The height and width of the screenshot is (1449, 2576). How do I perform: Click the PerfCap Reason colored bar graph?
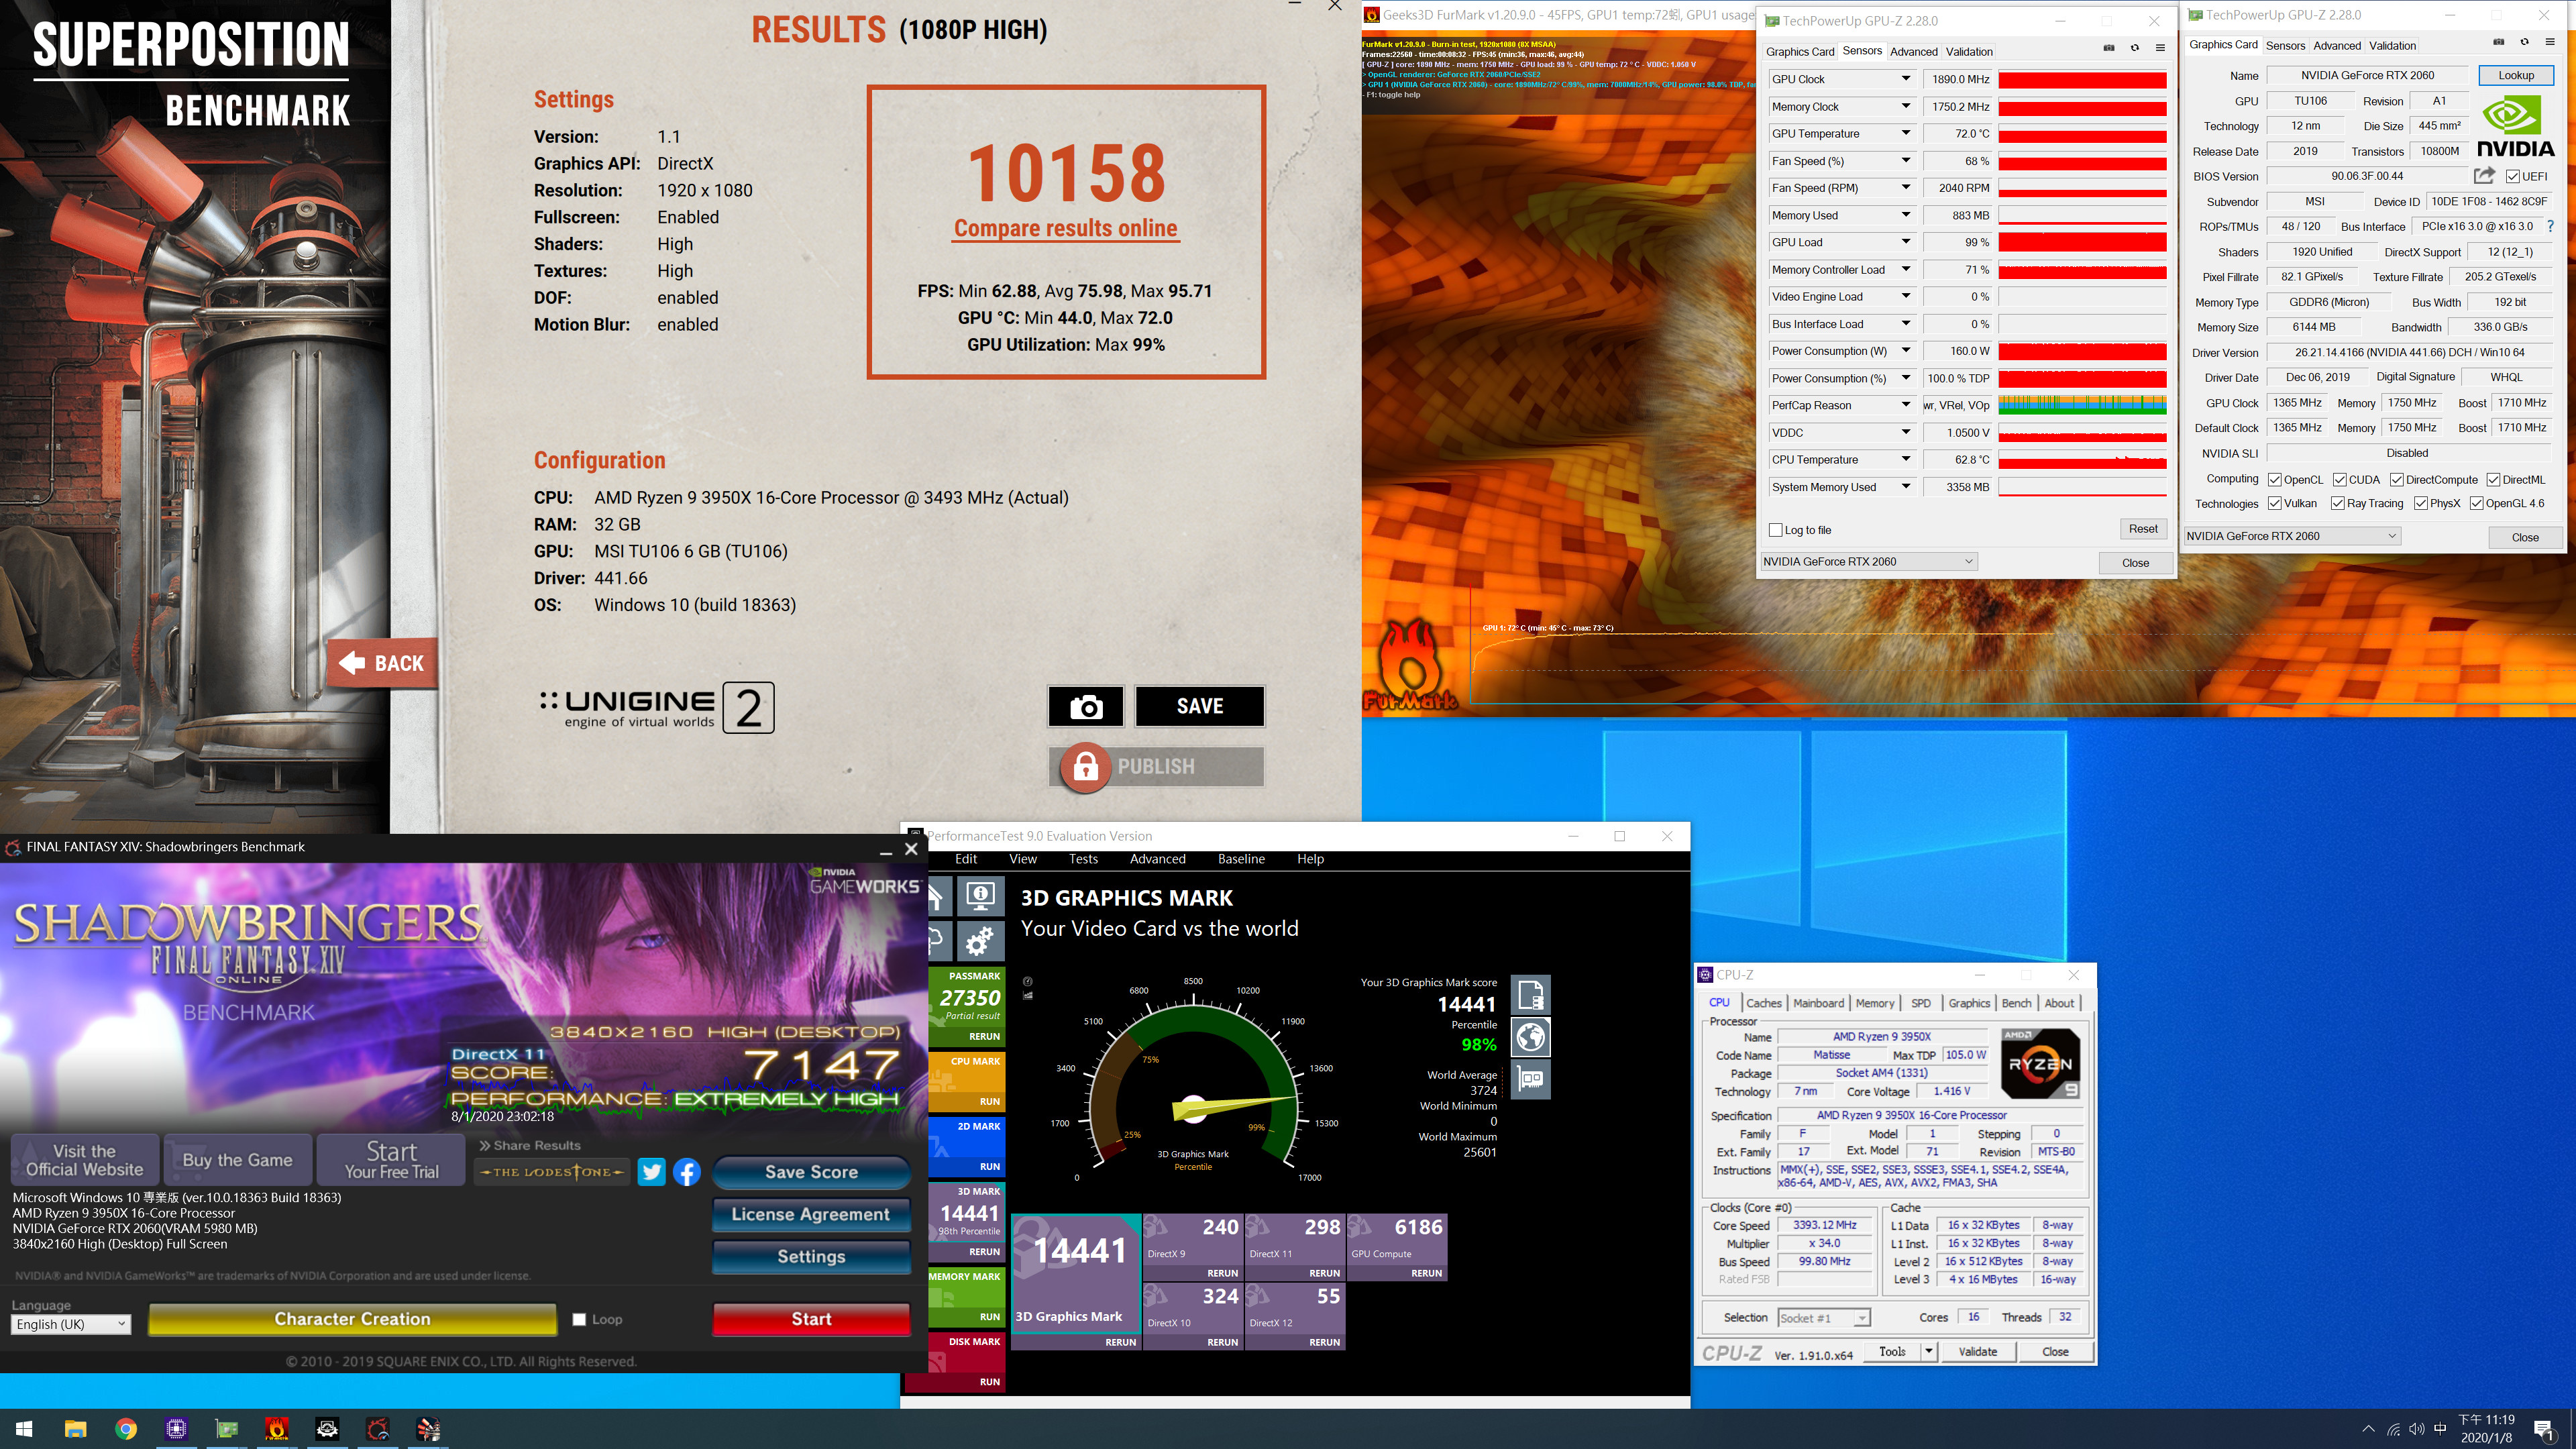2082,405
